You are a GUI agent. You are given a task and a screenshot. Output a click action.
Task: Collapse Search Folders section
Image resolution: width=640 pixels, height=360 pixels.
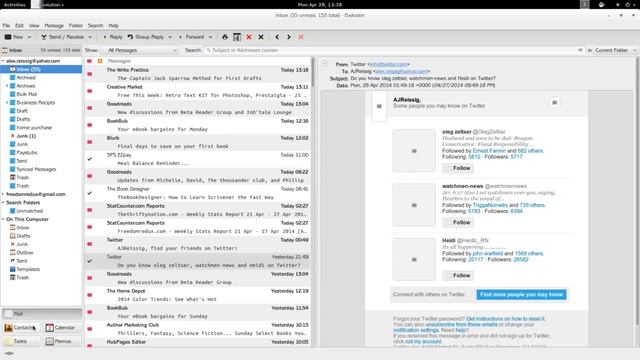[x=3, y=202]
